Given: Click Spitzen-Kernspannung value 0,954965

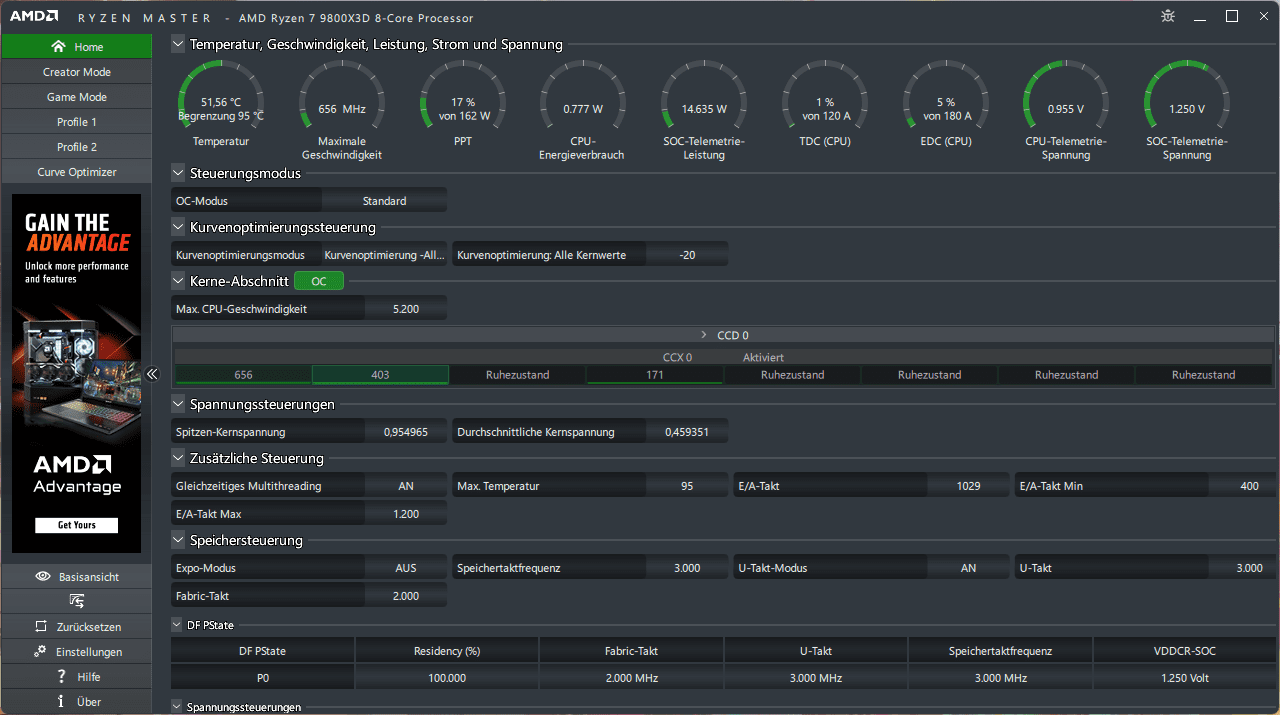Looking at the screenshot, I should pos(406,432).
